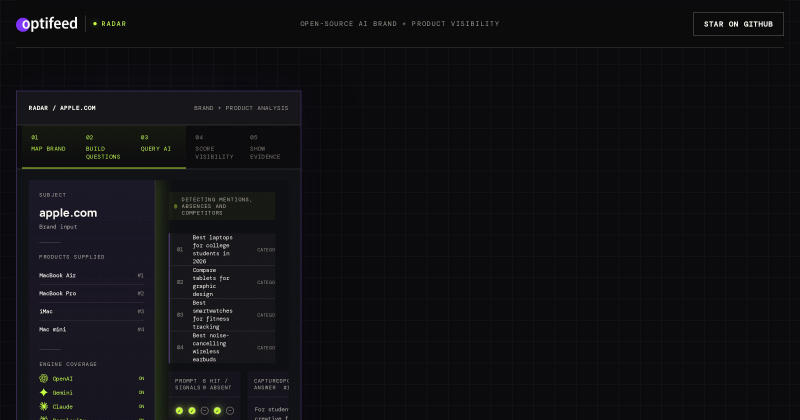Click the MacBook Air product row

[91, 276]
